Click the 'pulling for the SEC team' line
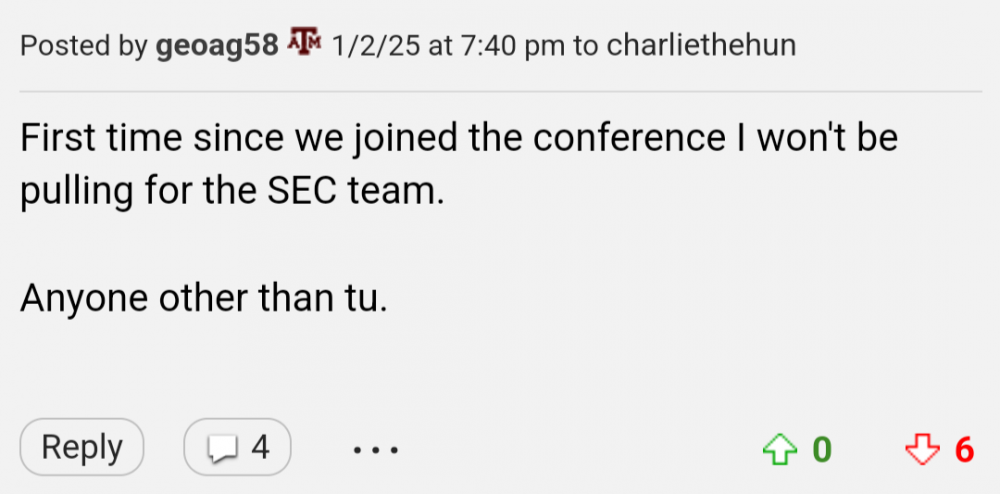The height and width of the screenshot is (494, 1000). pyautogui.click(x=230, y=190)
